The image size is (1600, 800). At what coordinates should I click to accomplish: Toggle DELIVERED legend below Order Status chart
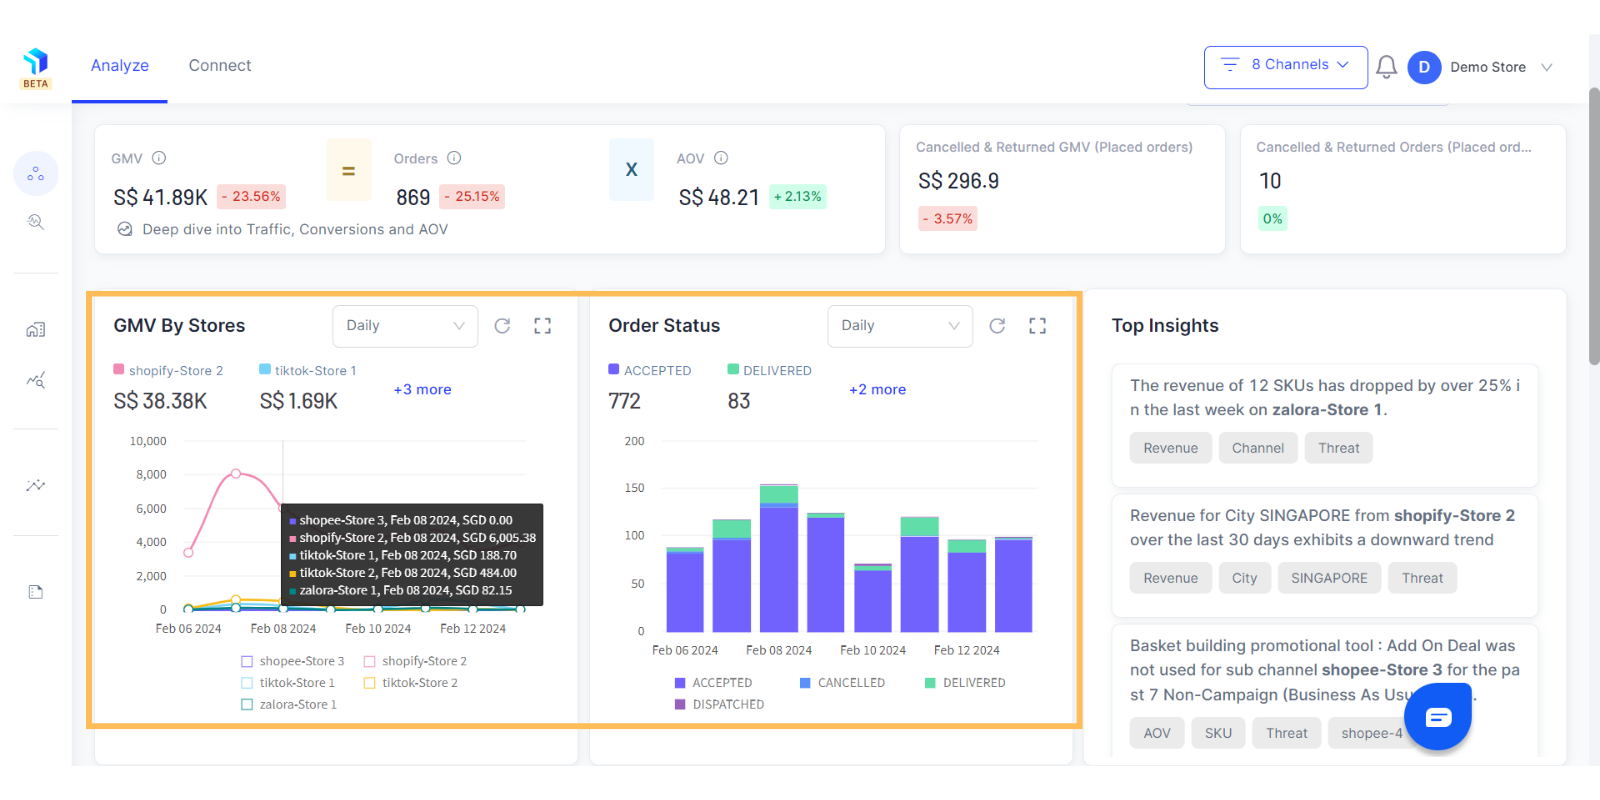[x=965, y=683]
